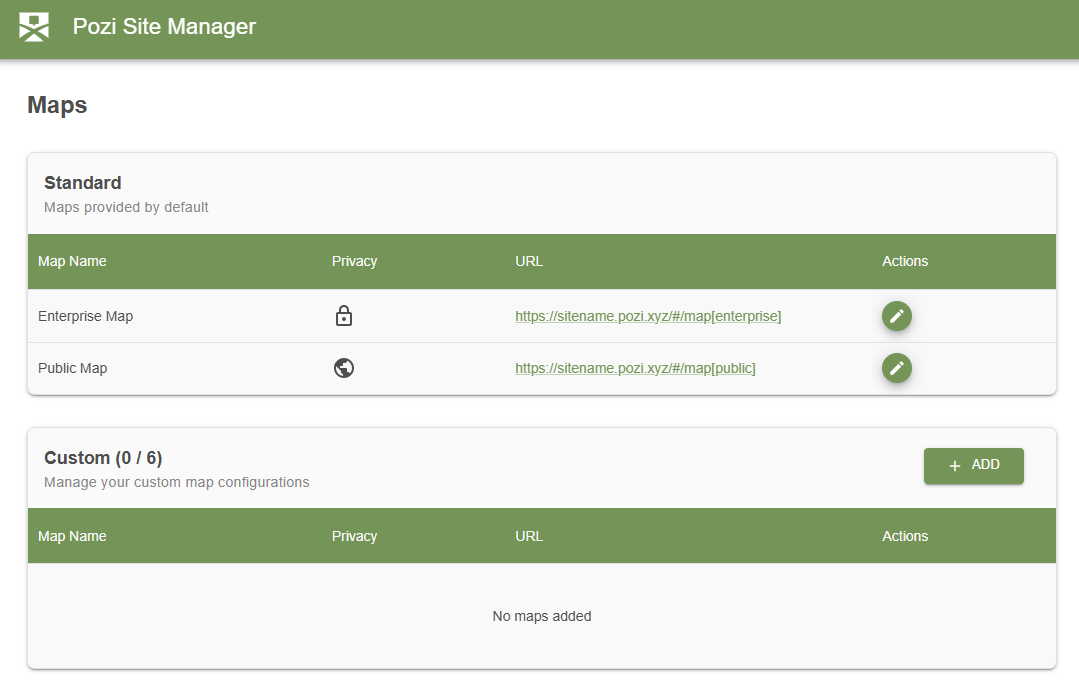Click the Custom (0 / 6) section header
This screenshot has width=1079, height=693.
click(x=103, y=457)
